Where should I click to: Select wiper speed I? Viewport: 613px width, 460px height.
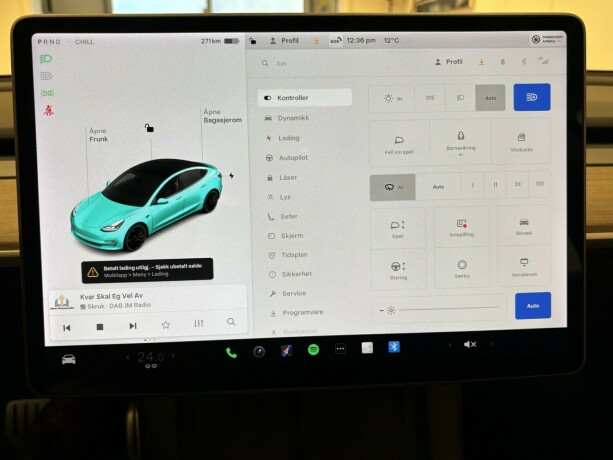473,185
